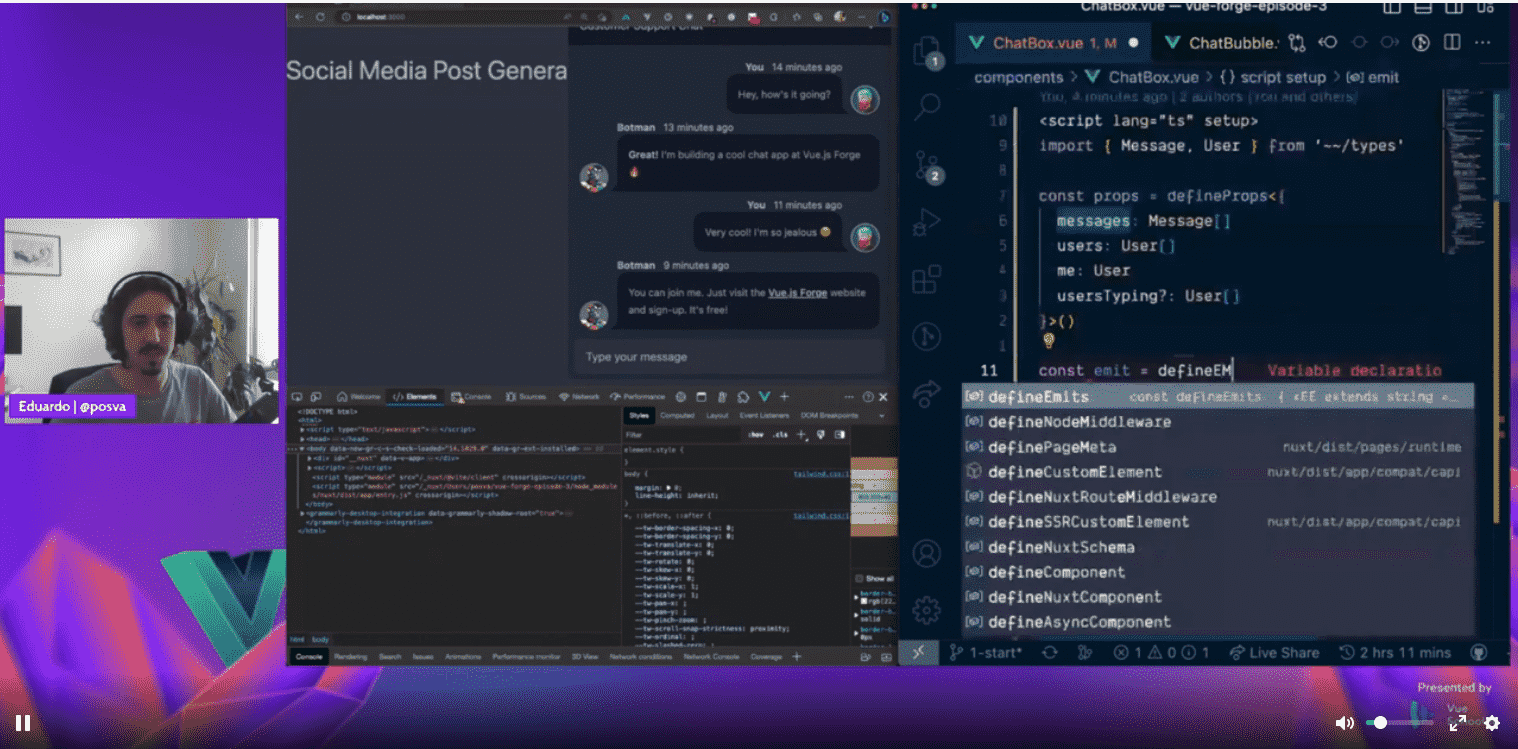The width and height of the screenshot is (1518, 749).
Task: Split the editor to the right
Action: [x=1452, y=43]
